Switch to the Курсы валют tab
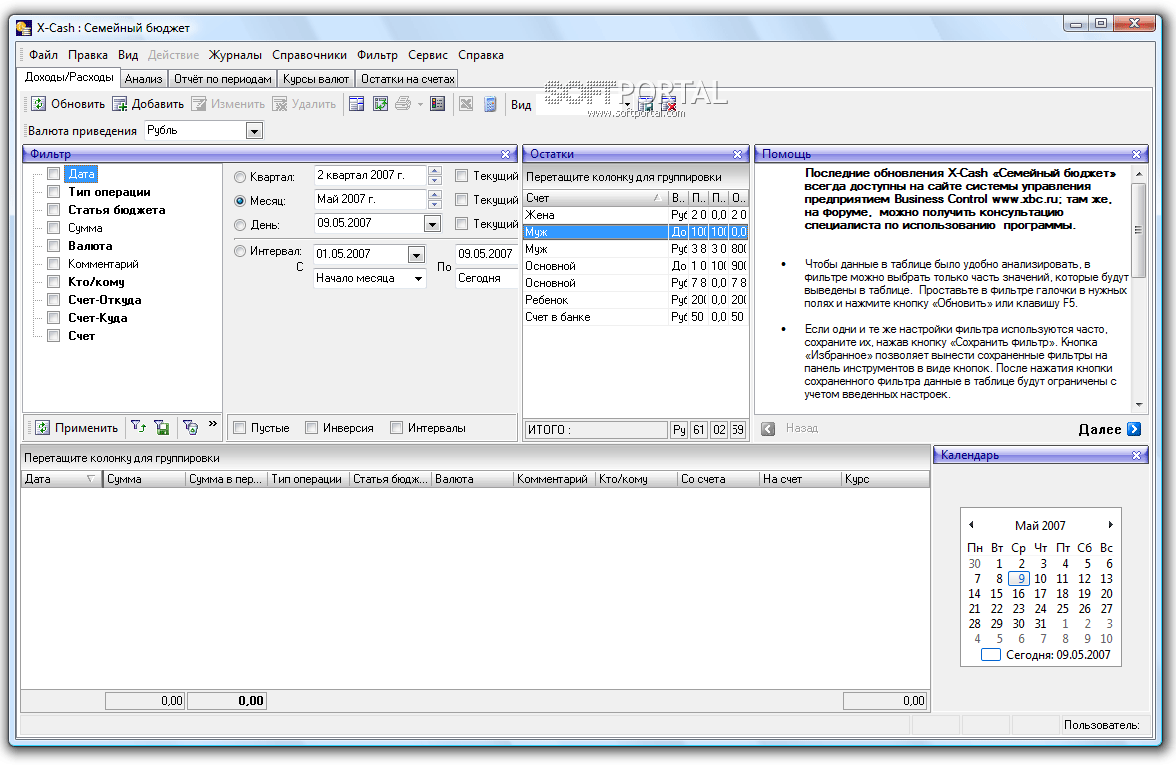The width and height of the screenshot is (1176, 765). tap(316, 78)
